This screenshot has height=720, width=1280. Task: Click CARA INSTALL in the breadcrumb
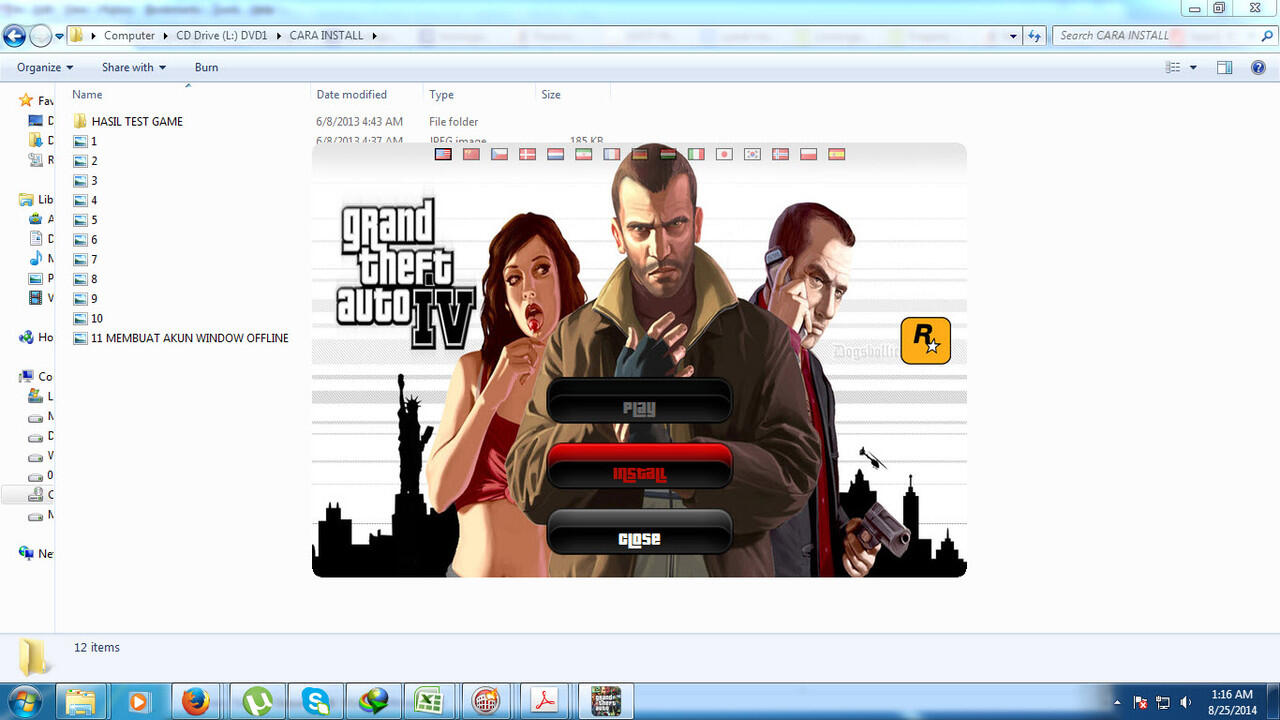click(x=327, y=35)
